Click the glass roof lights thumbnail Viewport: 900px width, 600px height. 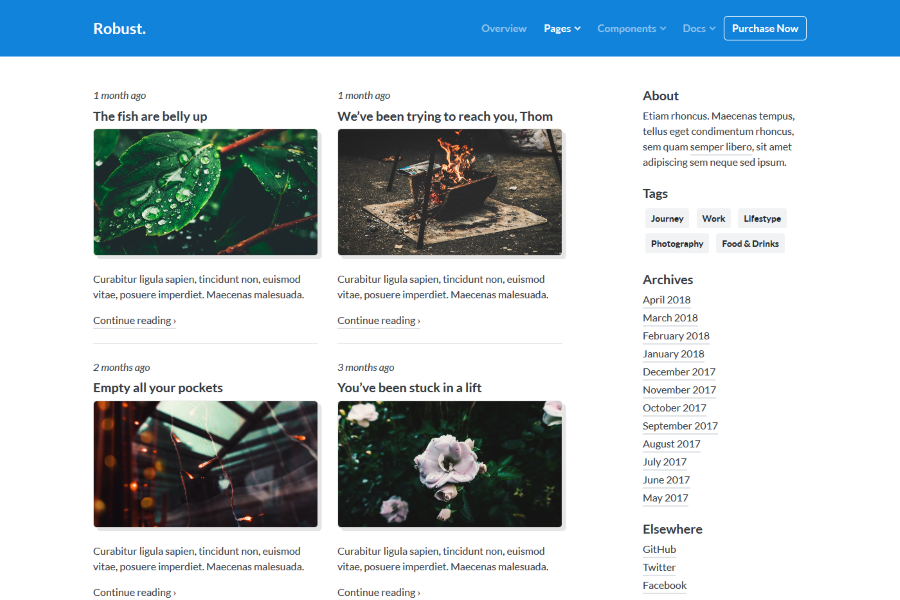[205, 464]
